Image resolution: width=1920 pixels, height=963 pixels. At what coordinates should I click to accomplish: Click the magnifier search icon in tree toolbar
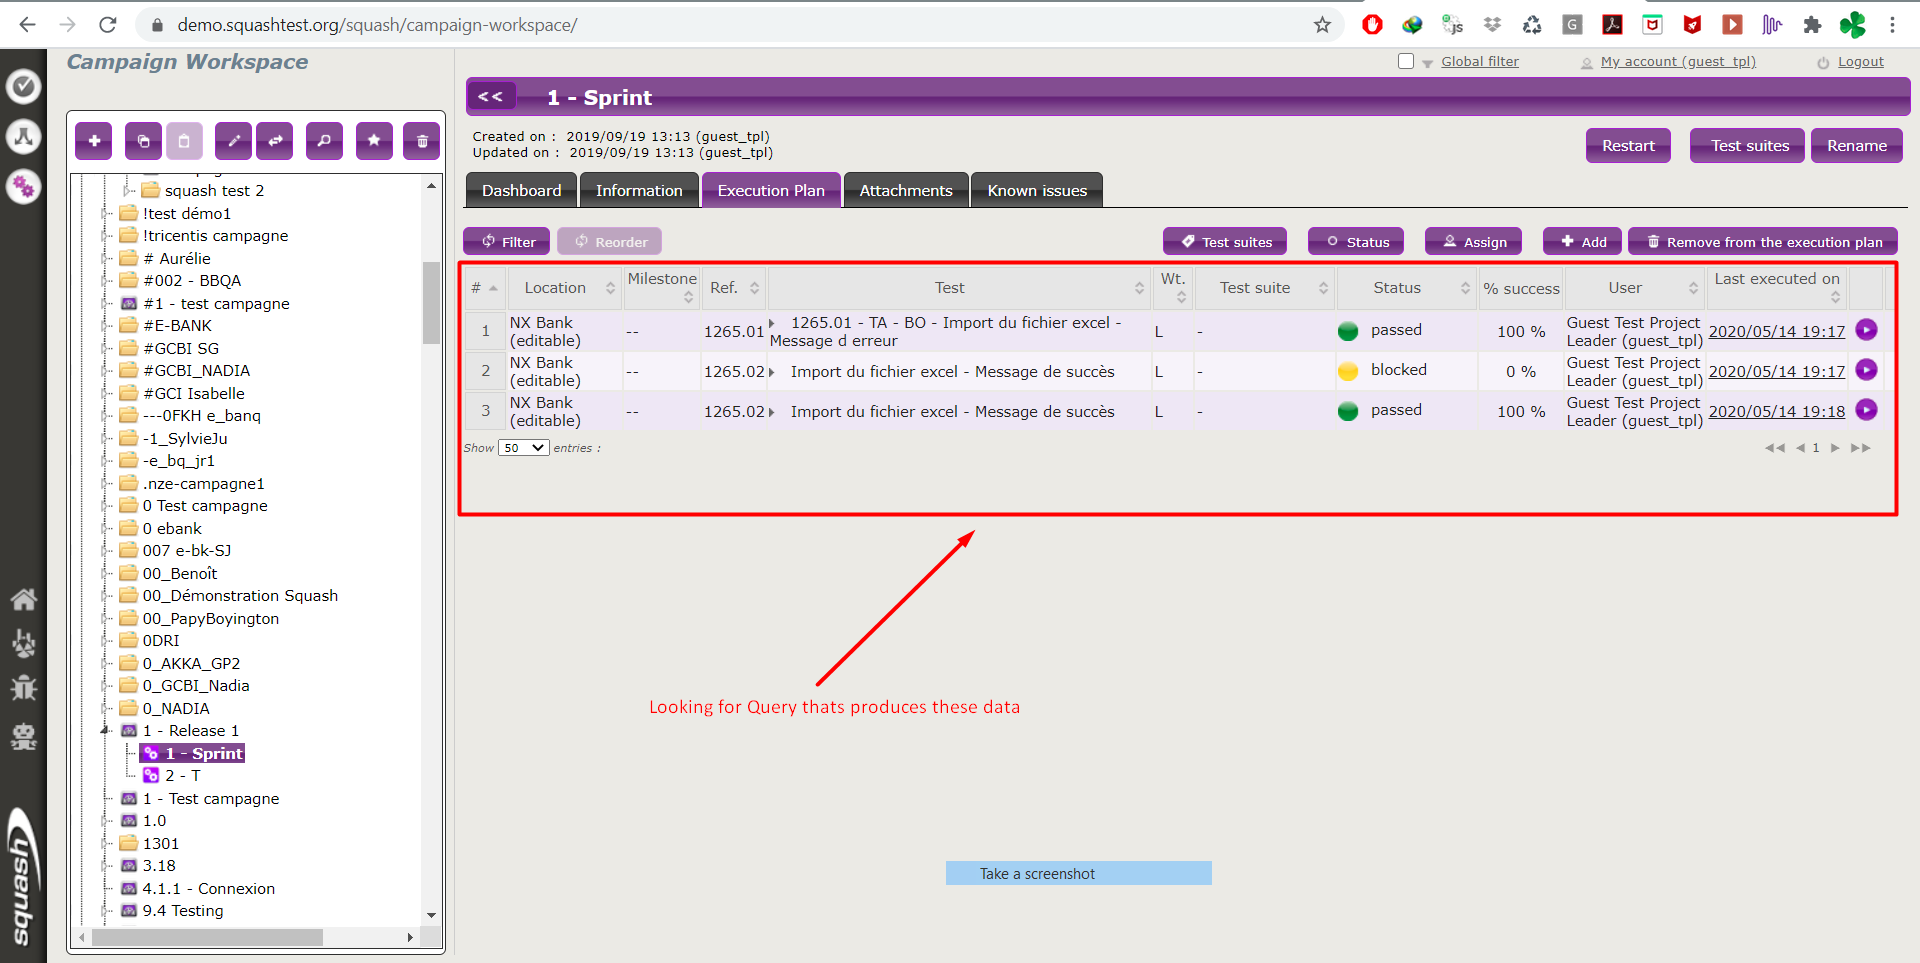click(x=324, y=142)
